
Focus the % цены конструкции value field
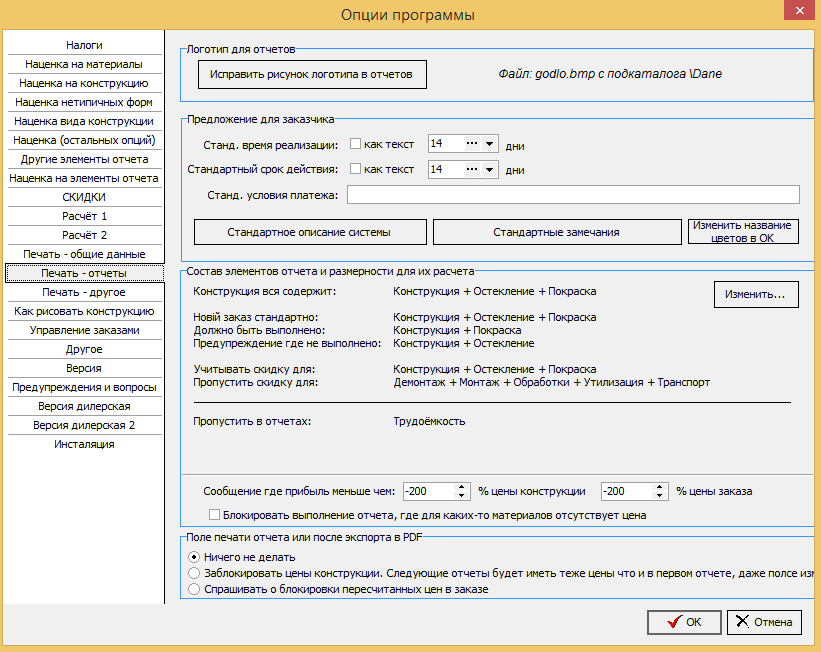coord(429,491)
